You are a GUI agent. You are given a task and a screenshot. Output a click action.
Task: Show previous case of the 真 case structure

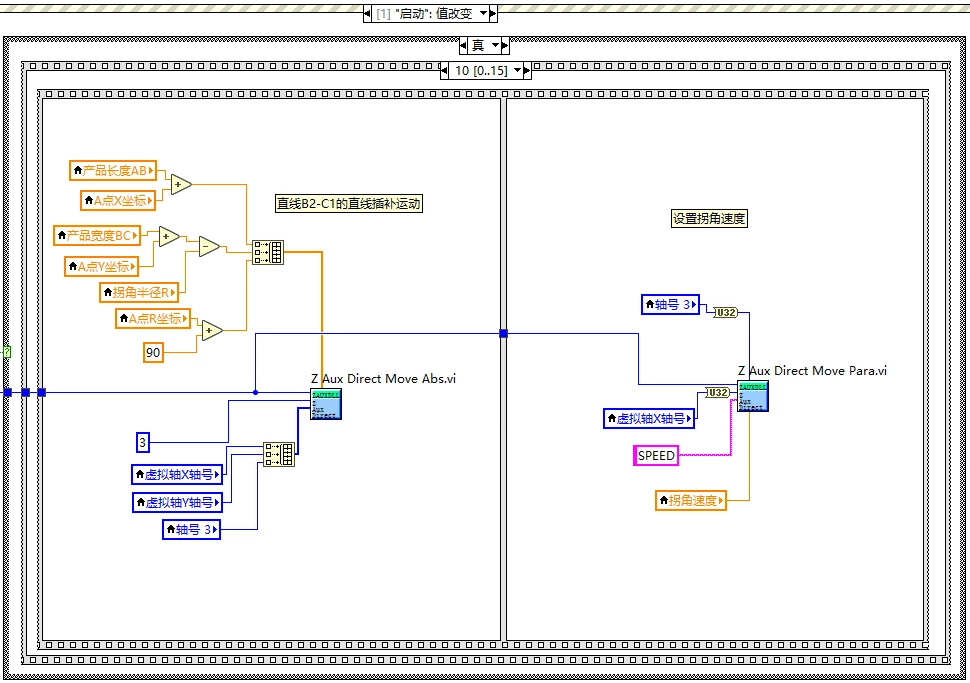pyautogui.click(x=463, y=46)
